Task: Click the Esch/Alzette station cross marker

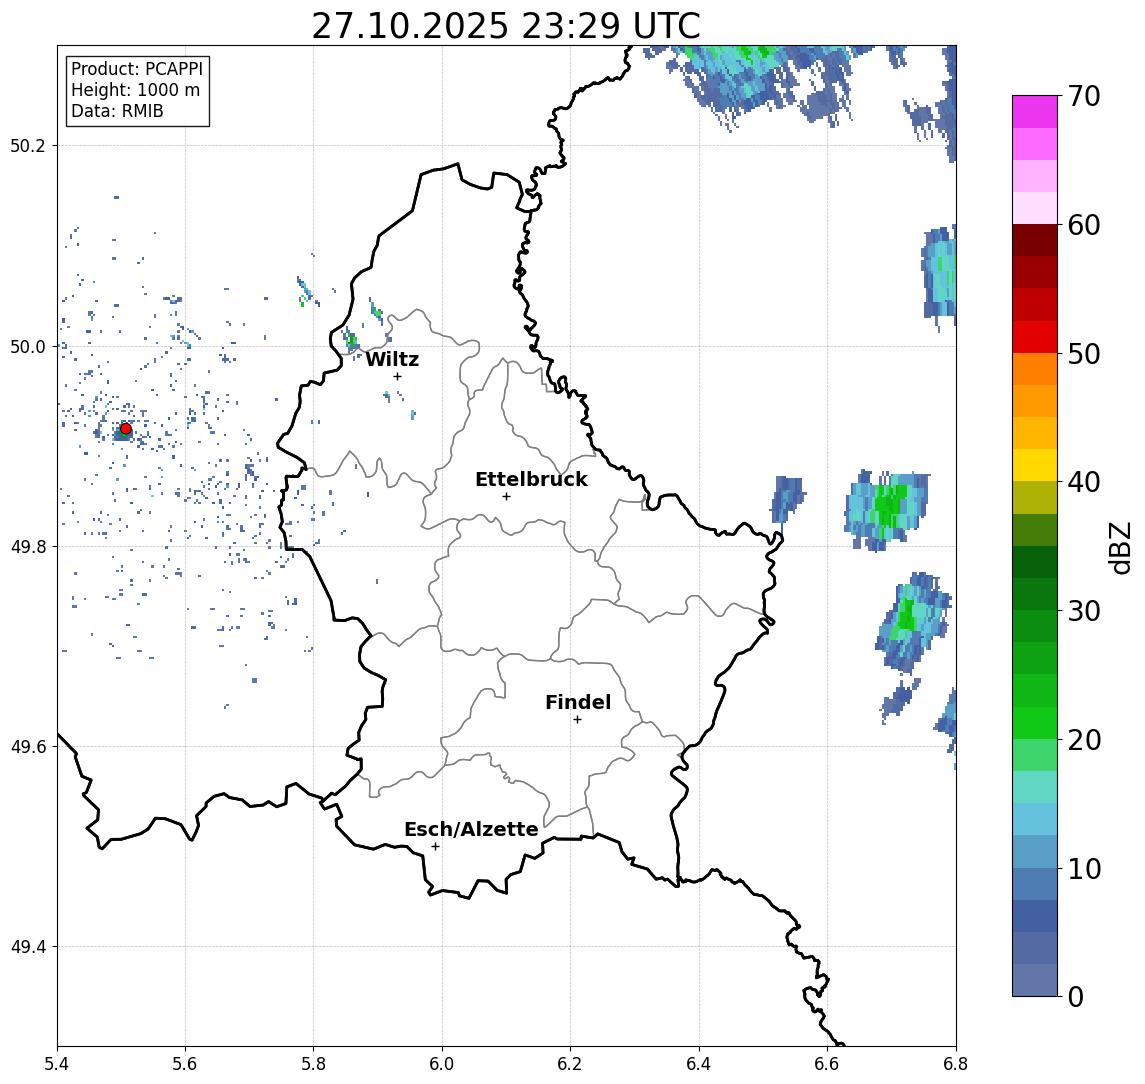Action: click(435, 847)
